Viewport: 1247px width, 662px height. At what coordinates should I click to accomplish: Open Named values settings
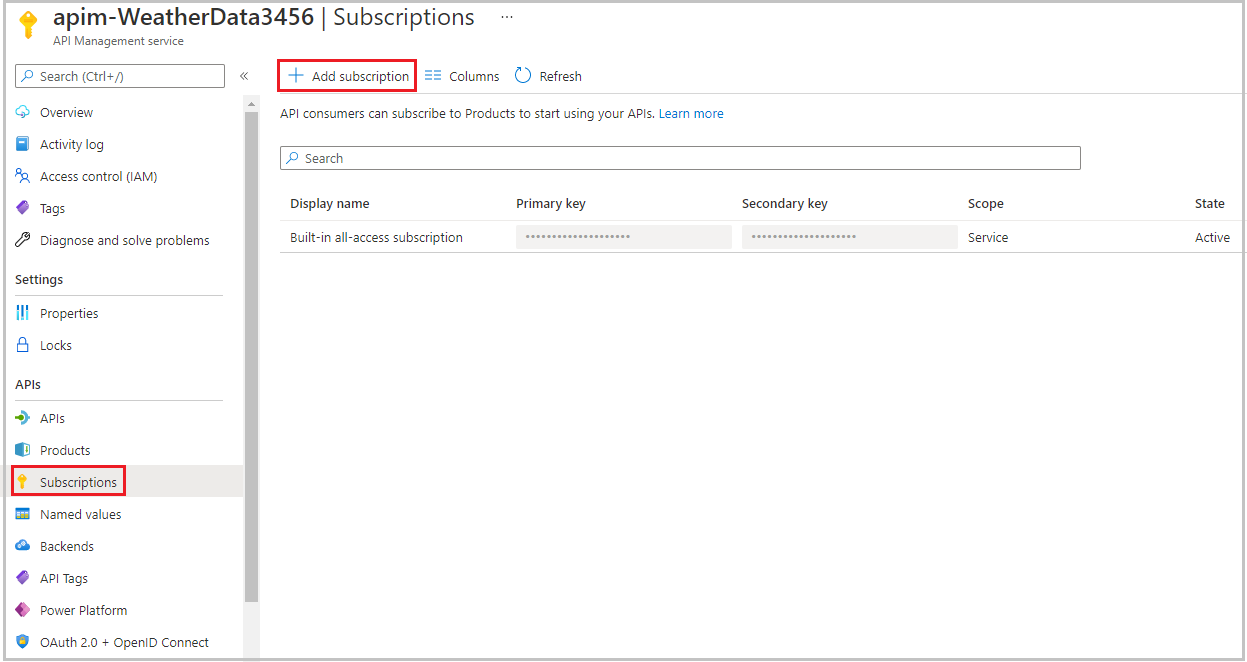point(79,513)
